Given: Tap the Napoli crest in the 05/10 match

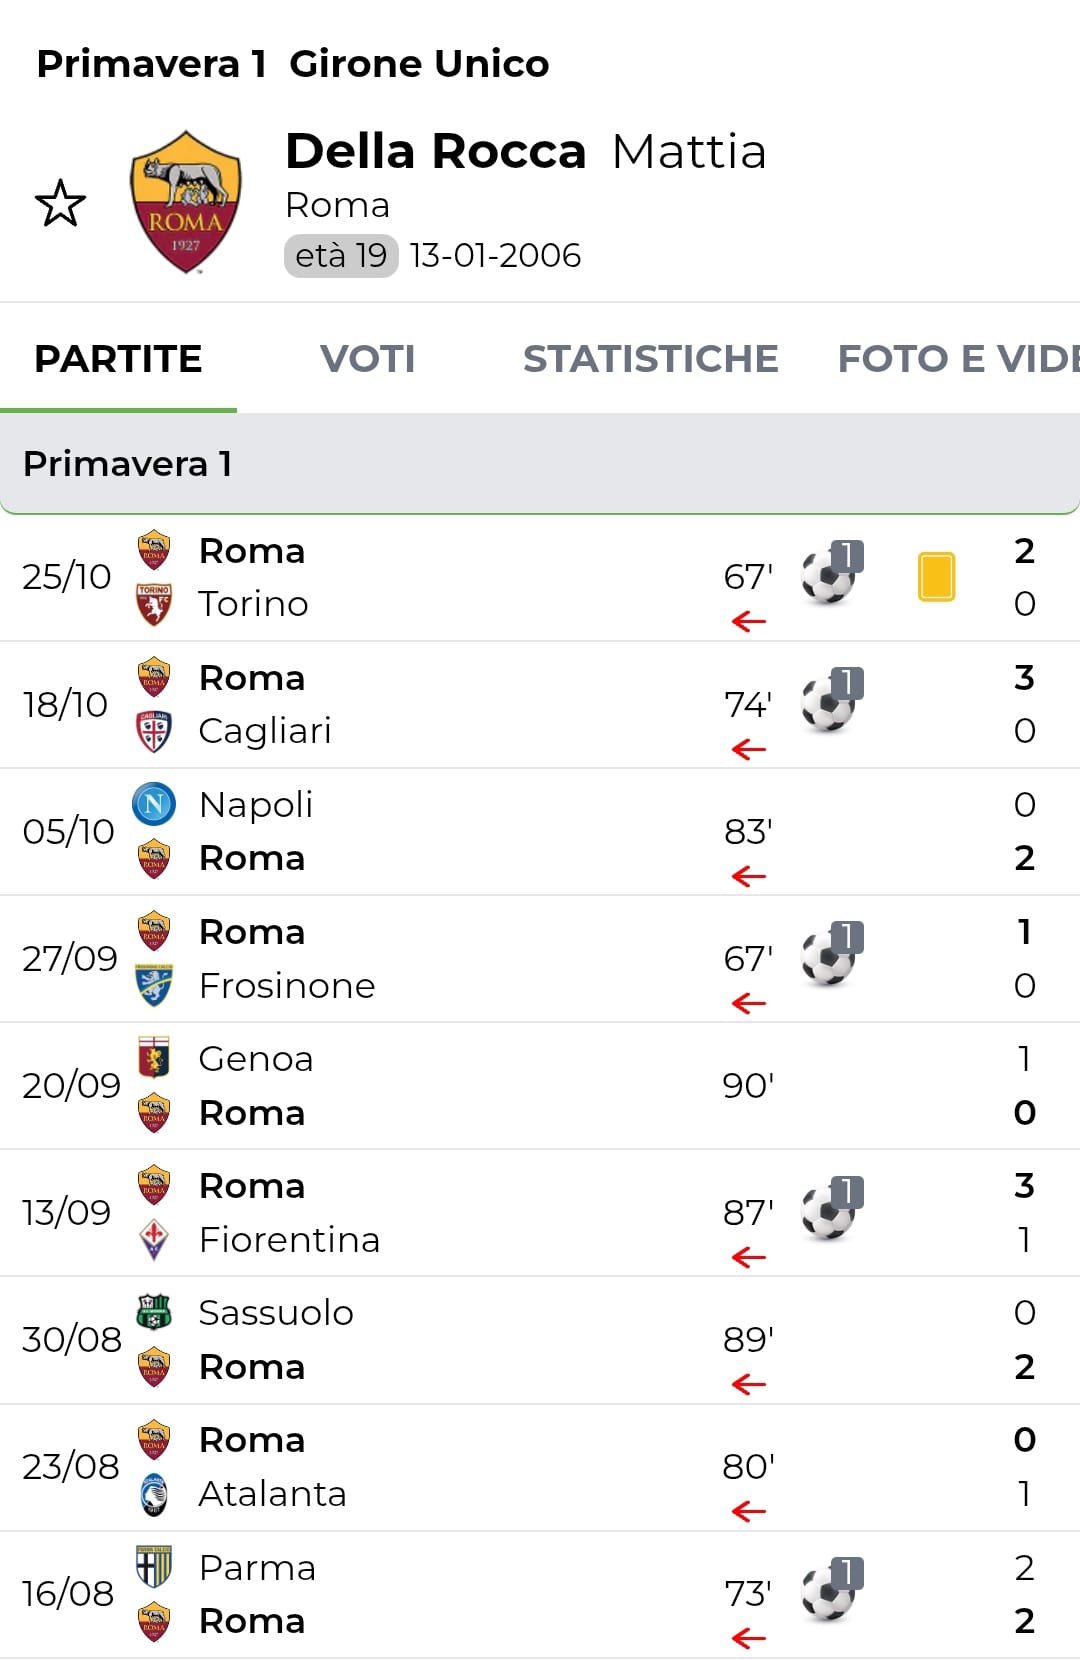Looking at the screenshot, I should (154, 804).
